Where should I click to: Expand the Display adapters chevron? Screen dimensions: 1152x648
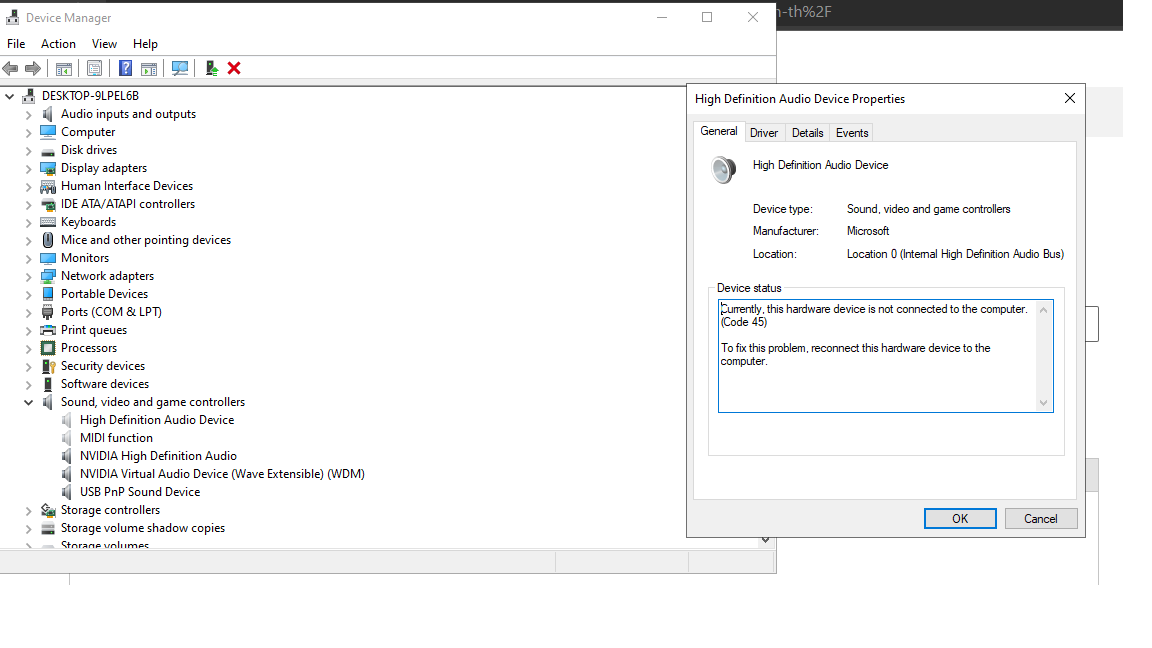pyautogui.click(x=29, y=168)
